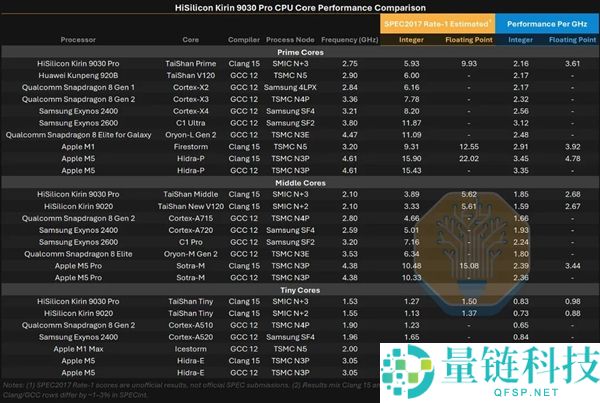Click the 'C1 Ultra' core cell
This screenshot has height=403, width=600.
[x=191, y=123]
